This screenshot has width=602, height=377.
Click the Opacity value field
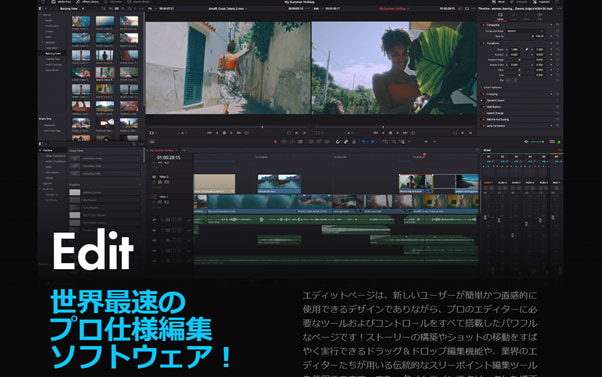(x=540, y=36)
